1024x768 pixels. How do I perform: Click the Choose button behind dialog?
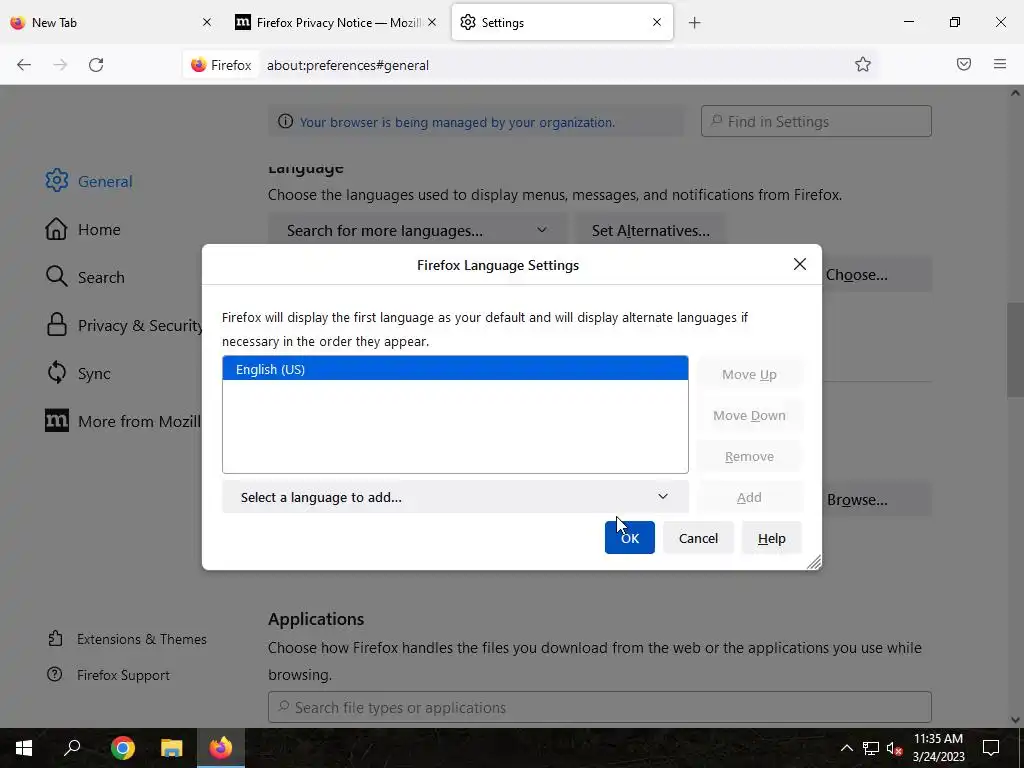(x=874, y=274)
